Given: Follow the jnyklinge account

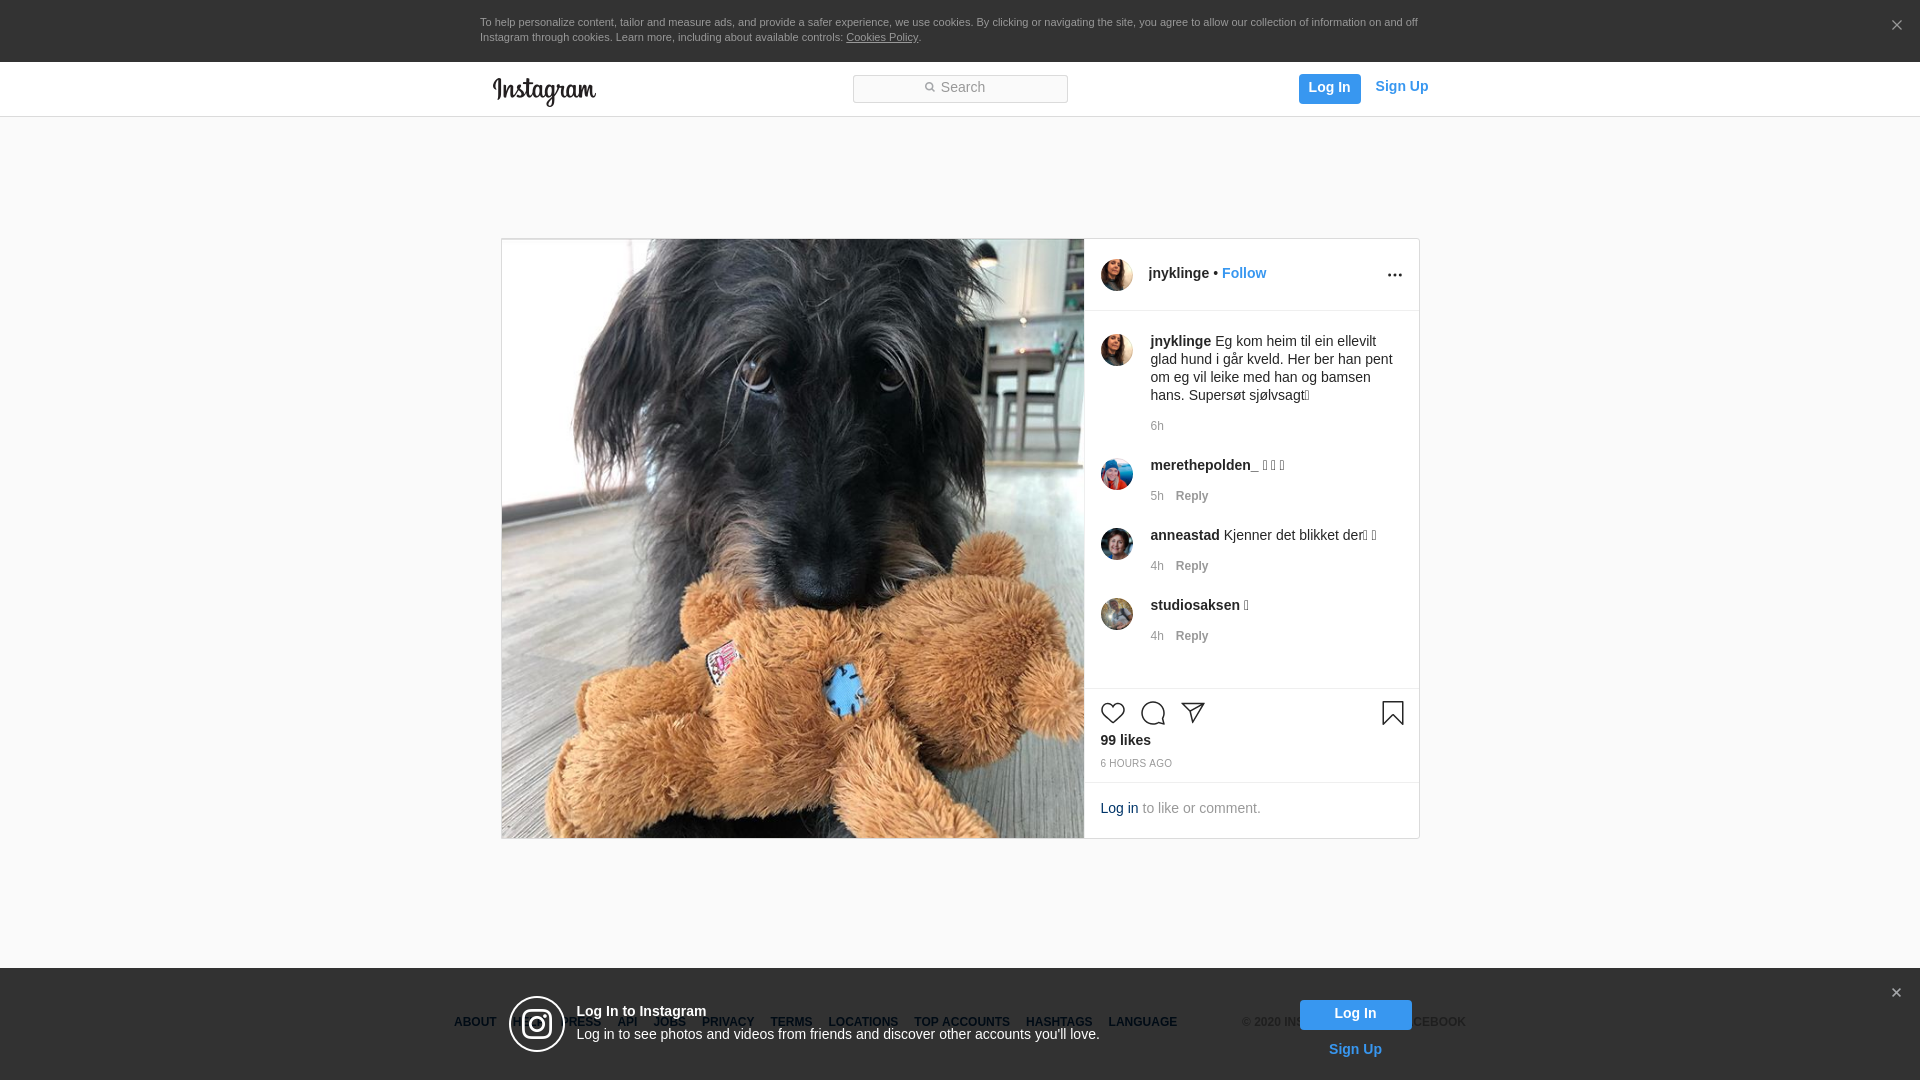Looking at the screenshot, I should click(1243, 273).
